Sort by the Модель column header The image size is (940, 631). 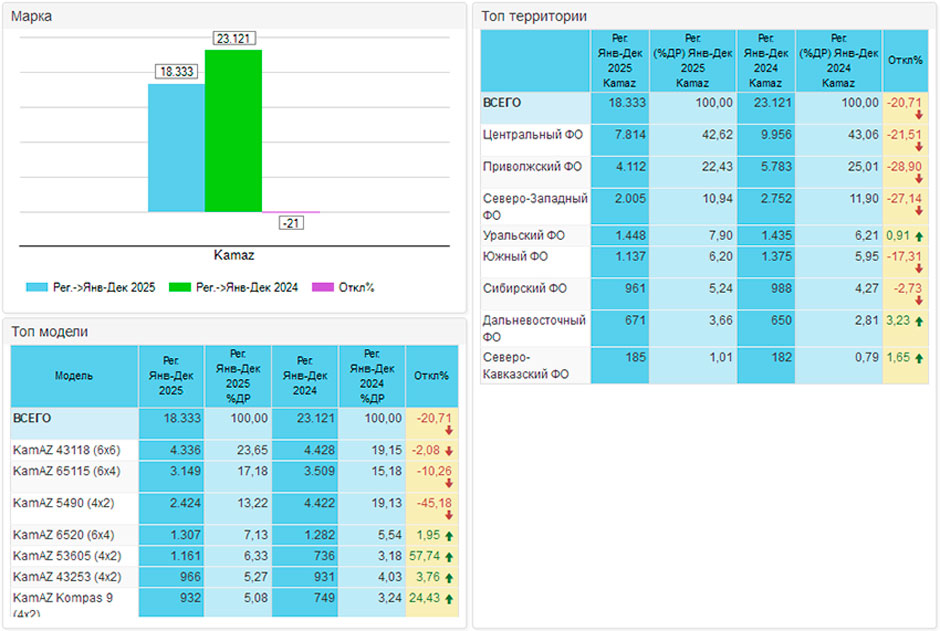(x=74, y=376)
